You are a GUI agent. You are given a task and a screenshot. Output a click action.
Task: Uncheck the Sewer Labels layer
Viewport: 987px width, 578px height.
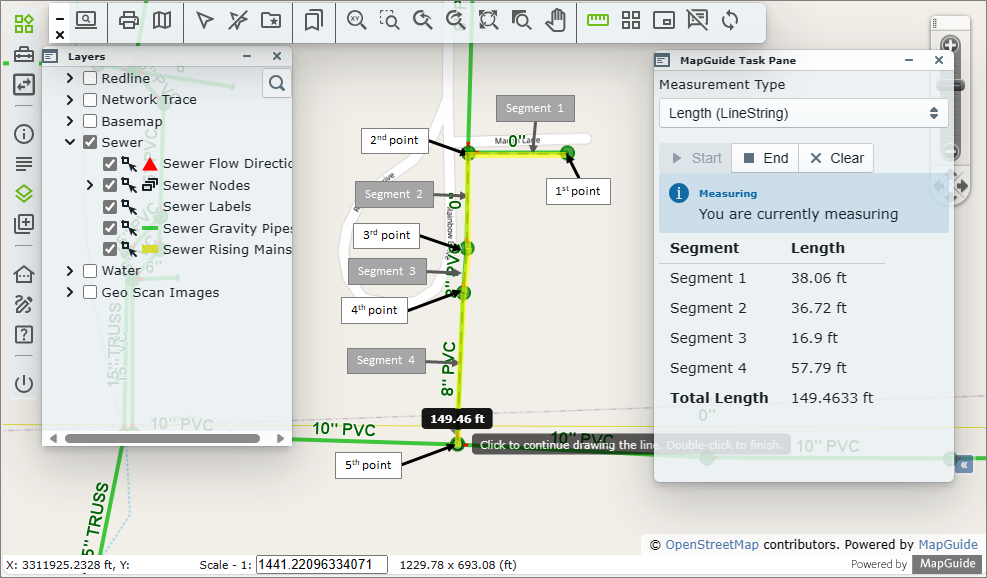111,207
